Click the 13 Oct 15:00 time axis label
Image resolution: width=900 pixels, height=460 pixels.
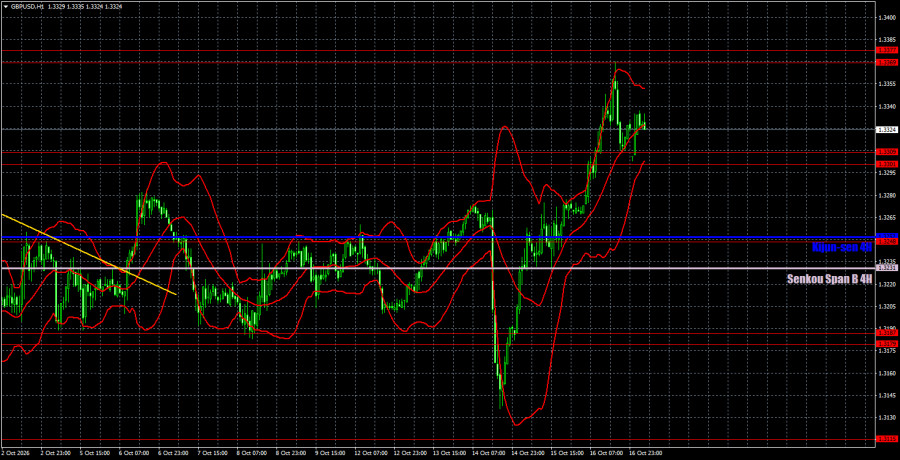point(451,453)
